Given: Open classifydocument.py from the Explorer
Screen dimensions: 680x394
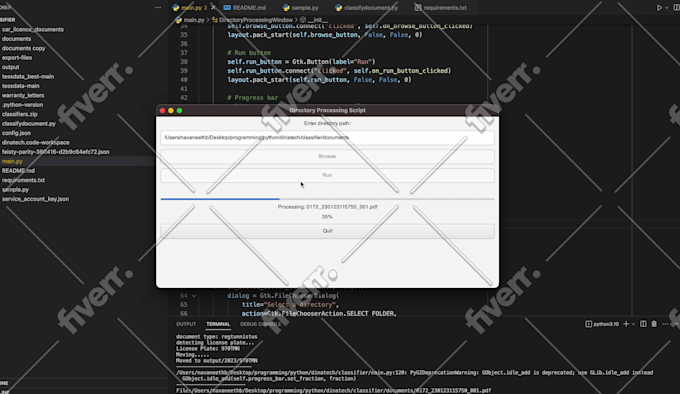Looking at the screenshot, I should [x=29, y=124].
